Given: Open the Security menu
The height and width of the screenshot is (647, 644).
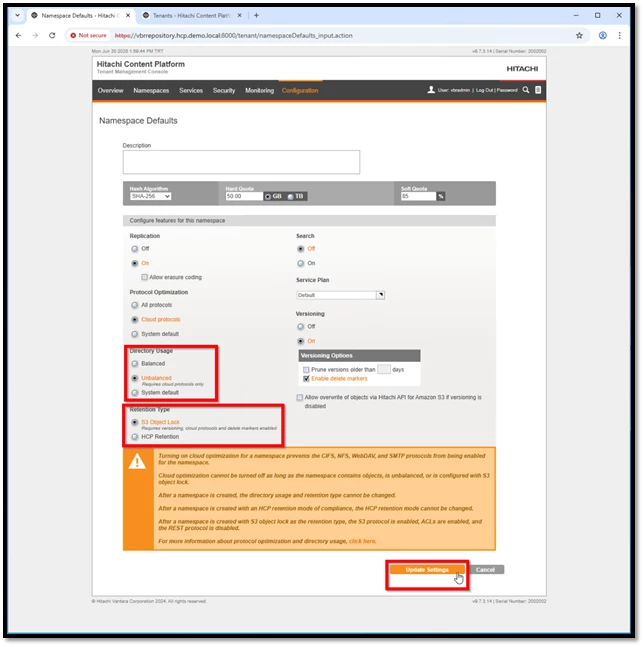Looking at the screenshot, I should coord(224,90).
